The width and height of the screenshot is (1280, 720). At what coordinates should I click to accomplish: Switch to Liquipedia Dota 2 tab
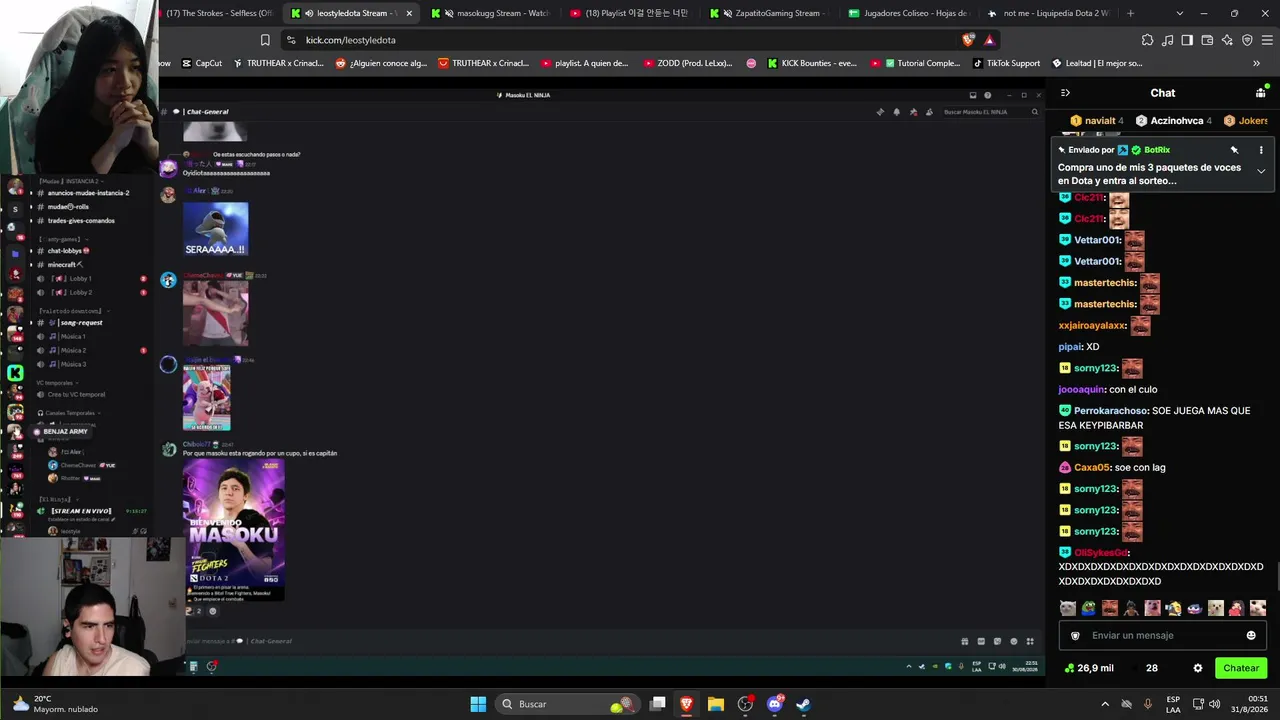pyautogui.click(x=1048, y=13)
